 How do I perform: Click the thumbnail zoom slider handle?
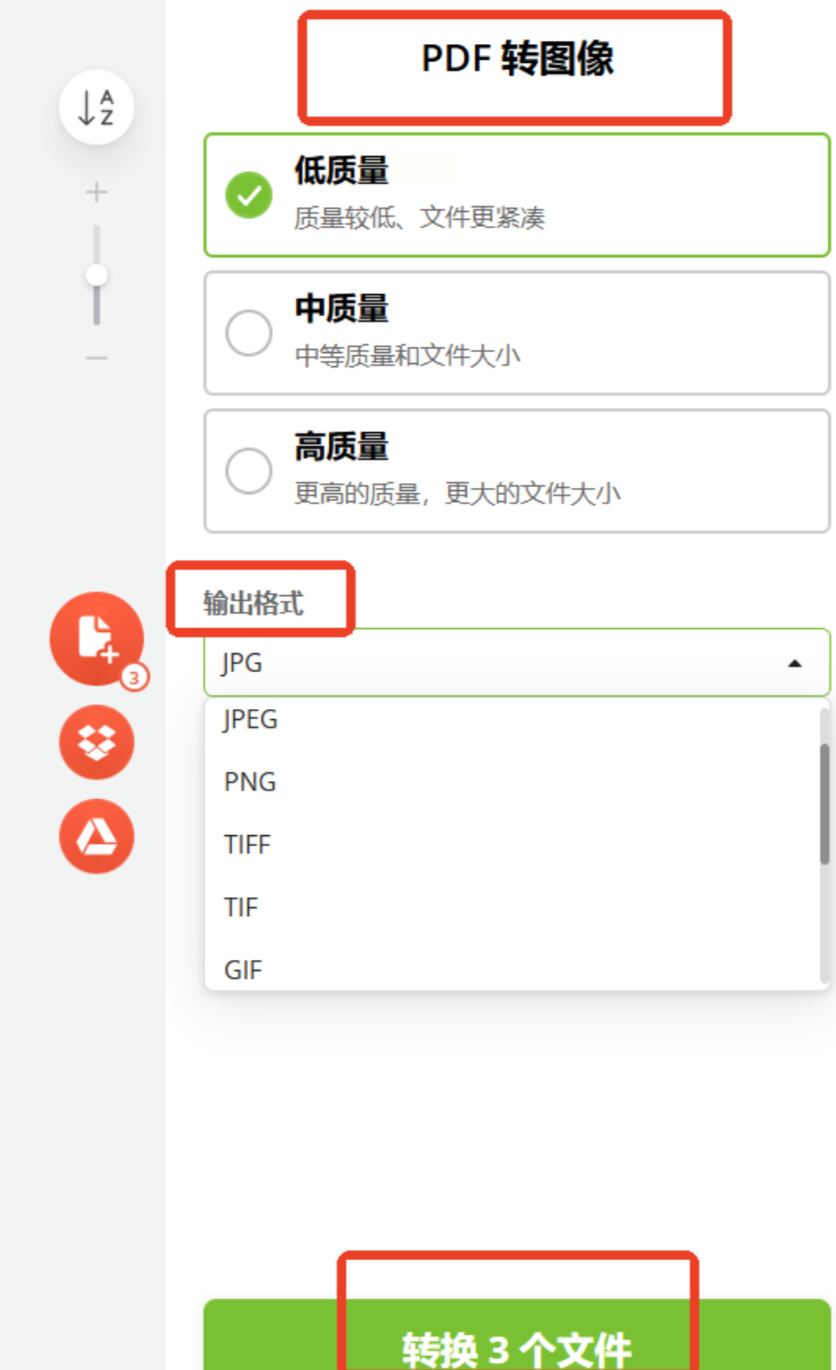tap(97, 275)
